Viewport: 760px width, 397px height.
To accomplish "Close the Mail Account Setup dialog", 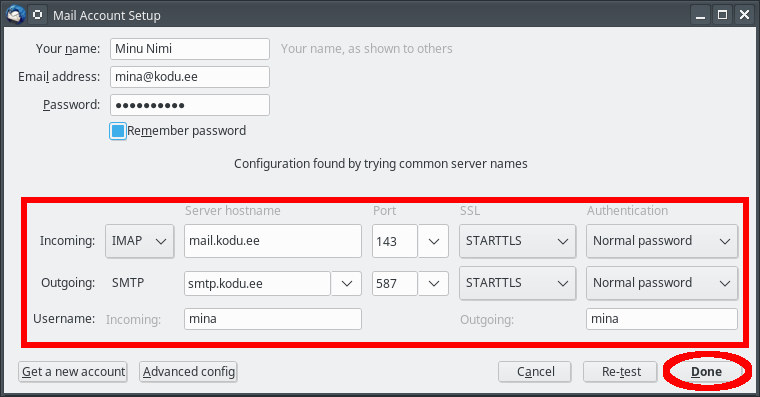I will 744,15.
